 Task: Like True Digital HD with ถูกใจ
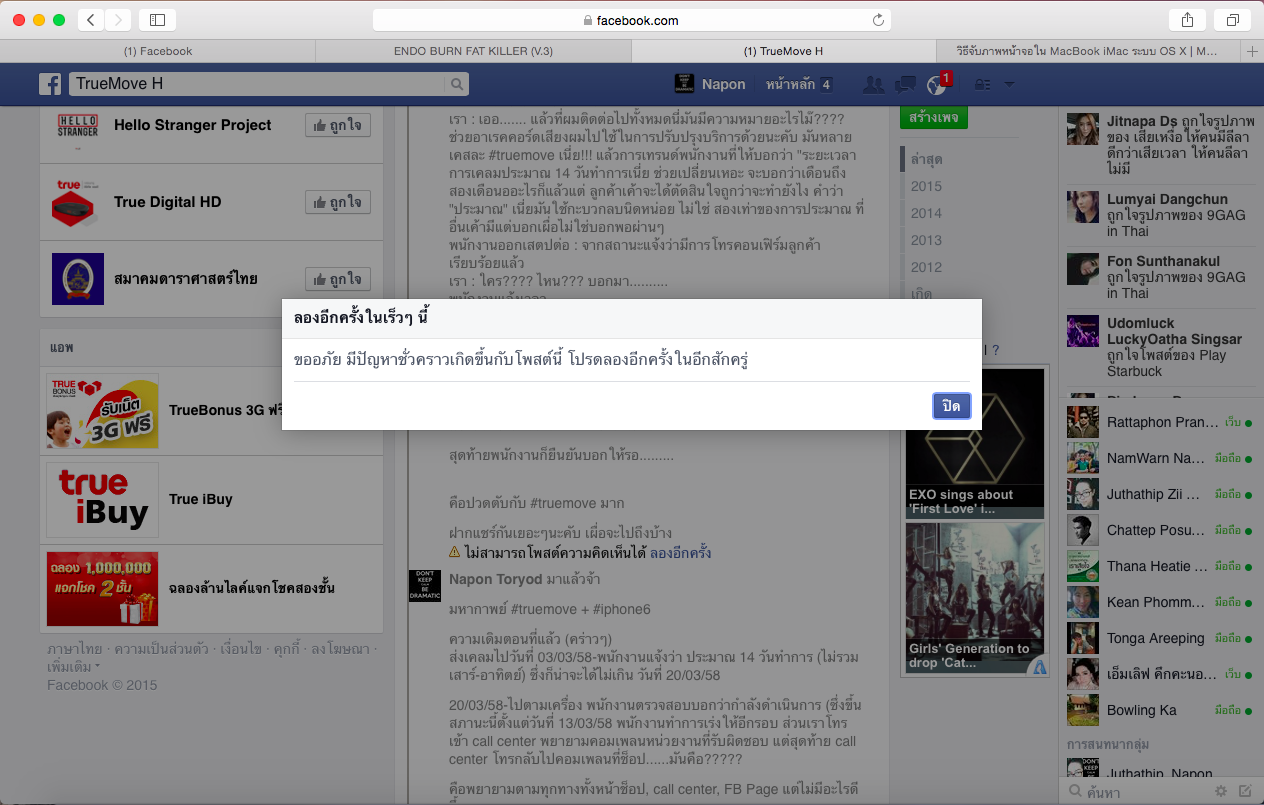(x=338, y=202)
